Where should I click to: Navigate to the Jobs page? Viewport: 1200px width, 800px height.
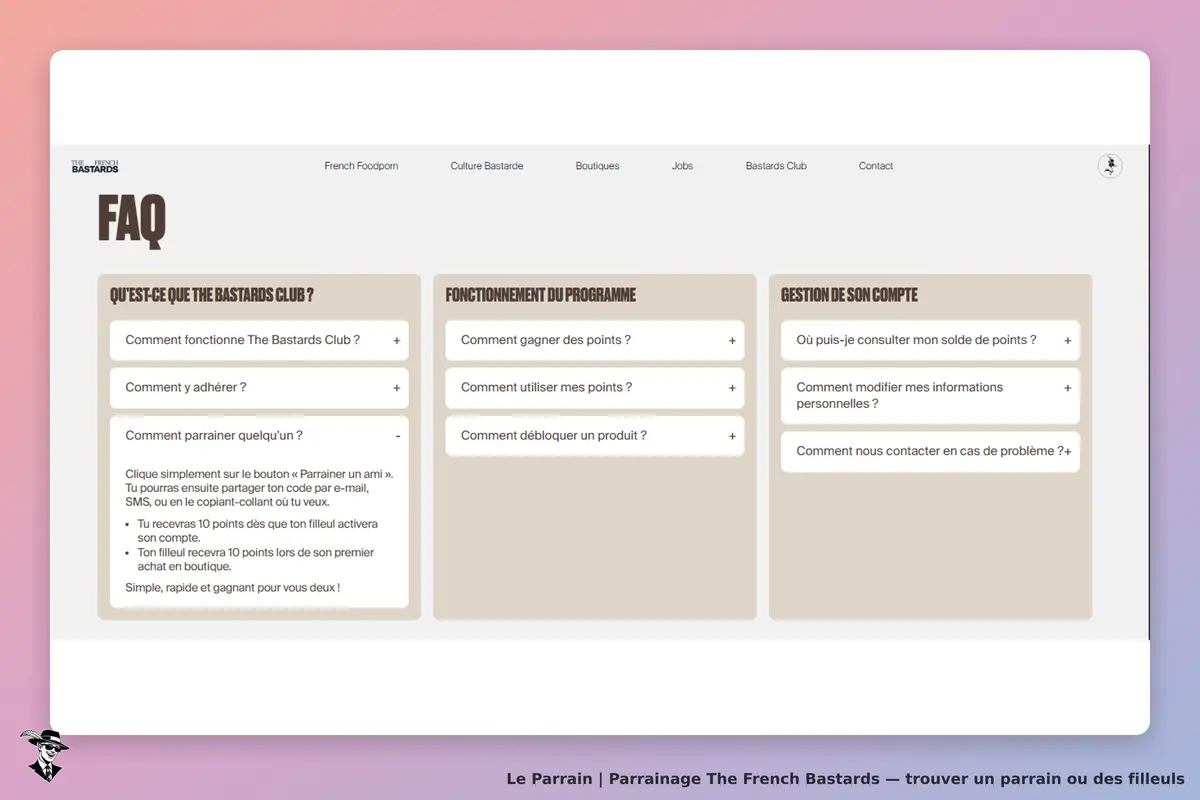coord(682,166)
